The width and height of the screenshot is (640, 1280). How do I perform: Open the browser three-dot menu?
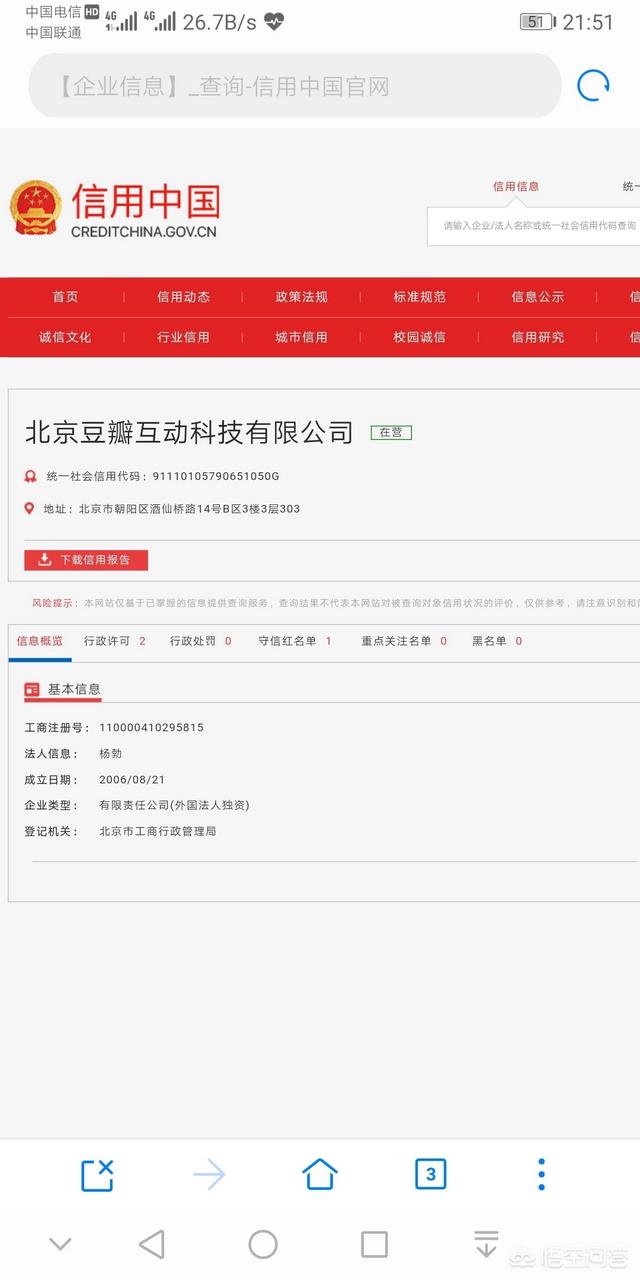541,1175
